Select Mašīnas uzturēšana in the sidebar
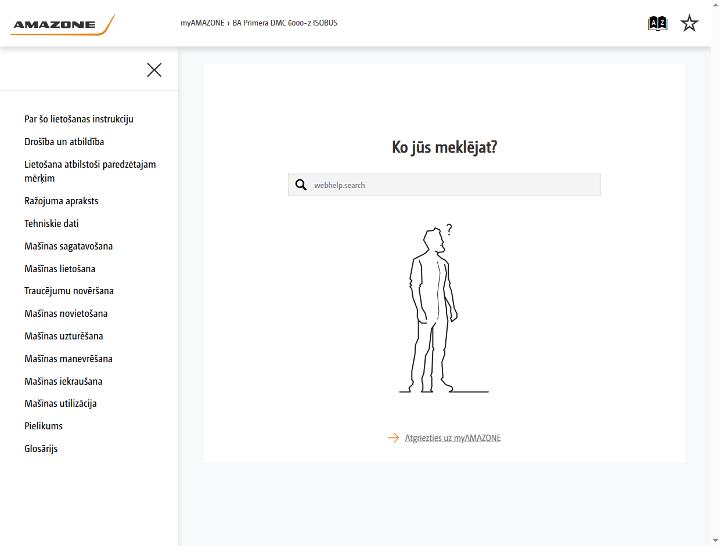Screen dimensions: 720x546 pos(64,336)
